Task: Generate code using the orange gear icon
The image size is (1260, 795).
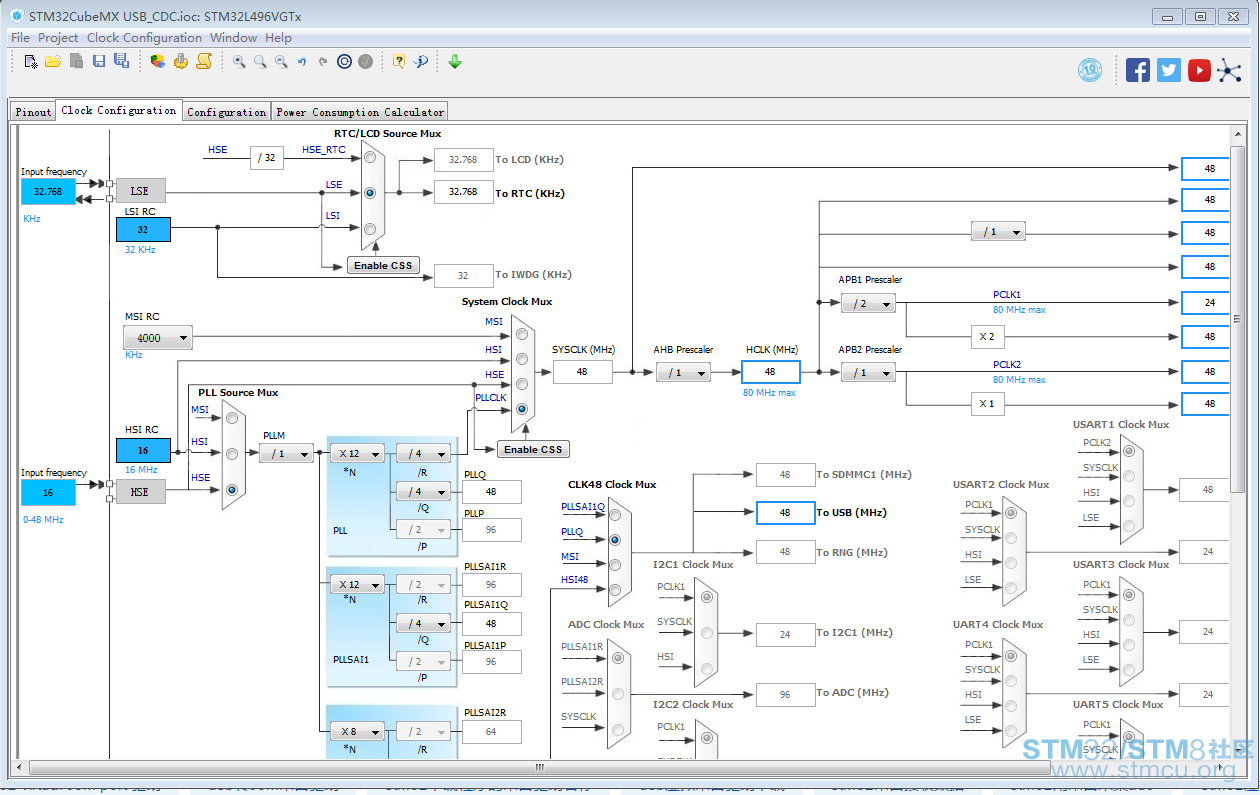Action: click(x=181, y=61)
